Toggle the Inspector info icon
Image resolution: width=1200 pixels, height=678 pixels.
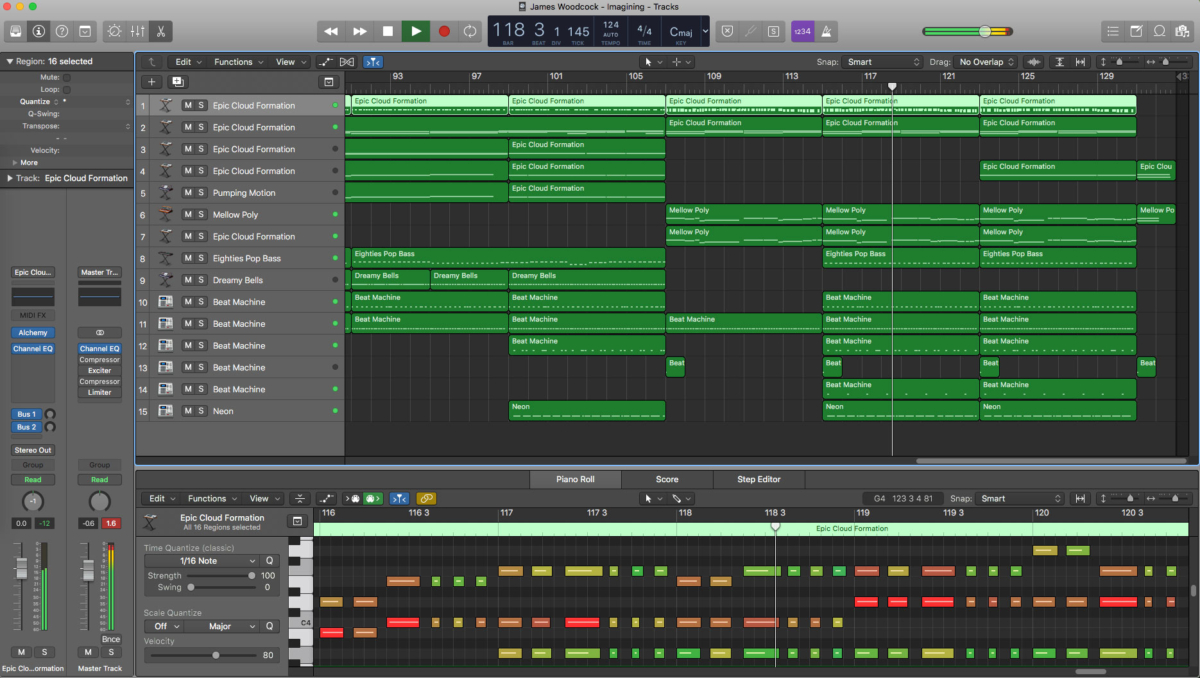point(39,31)
